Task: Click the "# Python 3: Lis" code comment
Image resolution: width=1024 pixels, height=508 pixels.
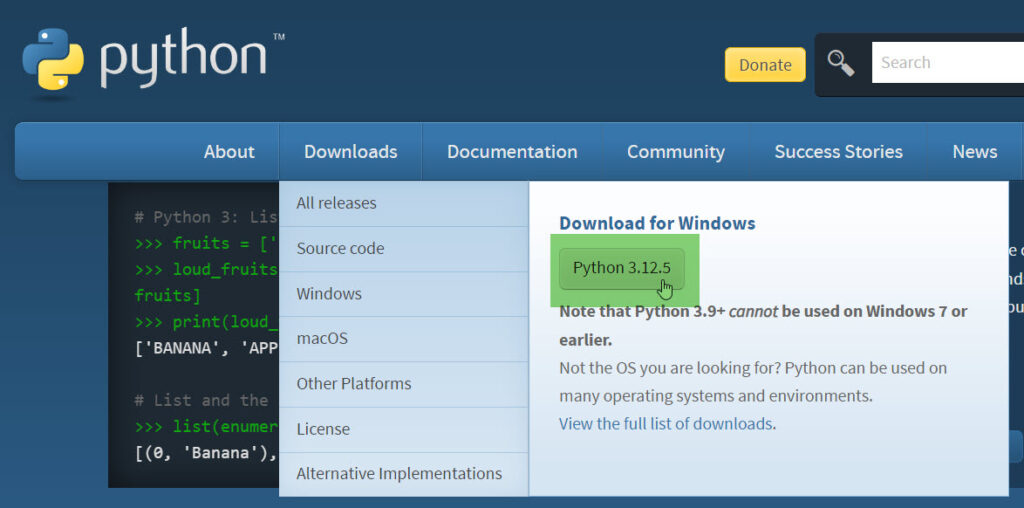Action: point(206,217)
